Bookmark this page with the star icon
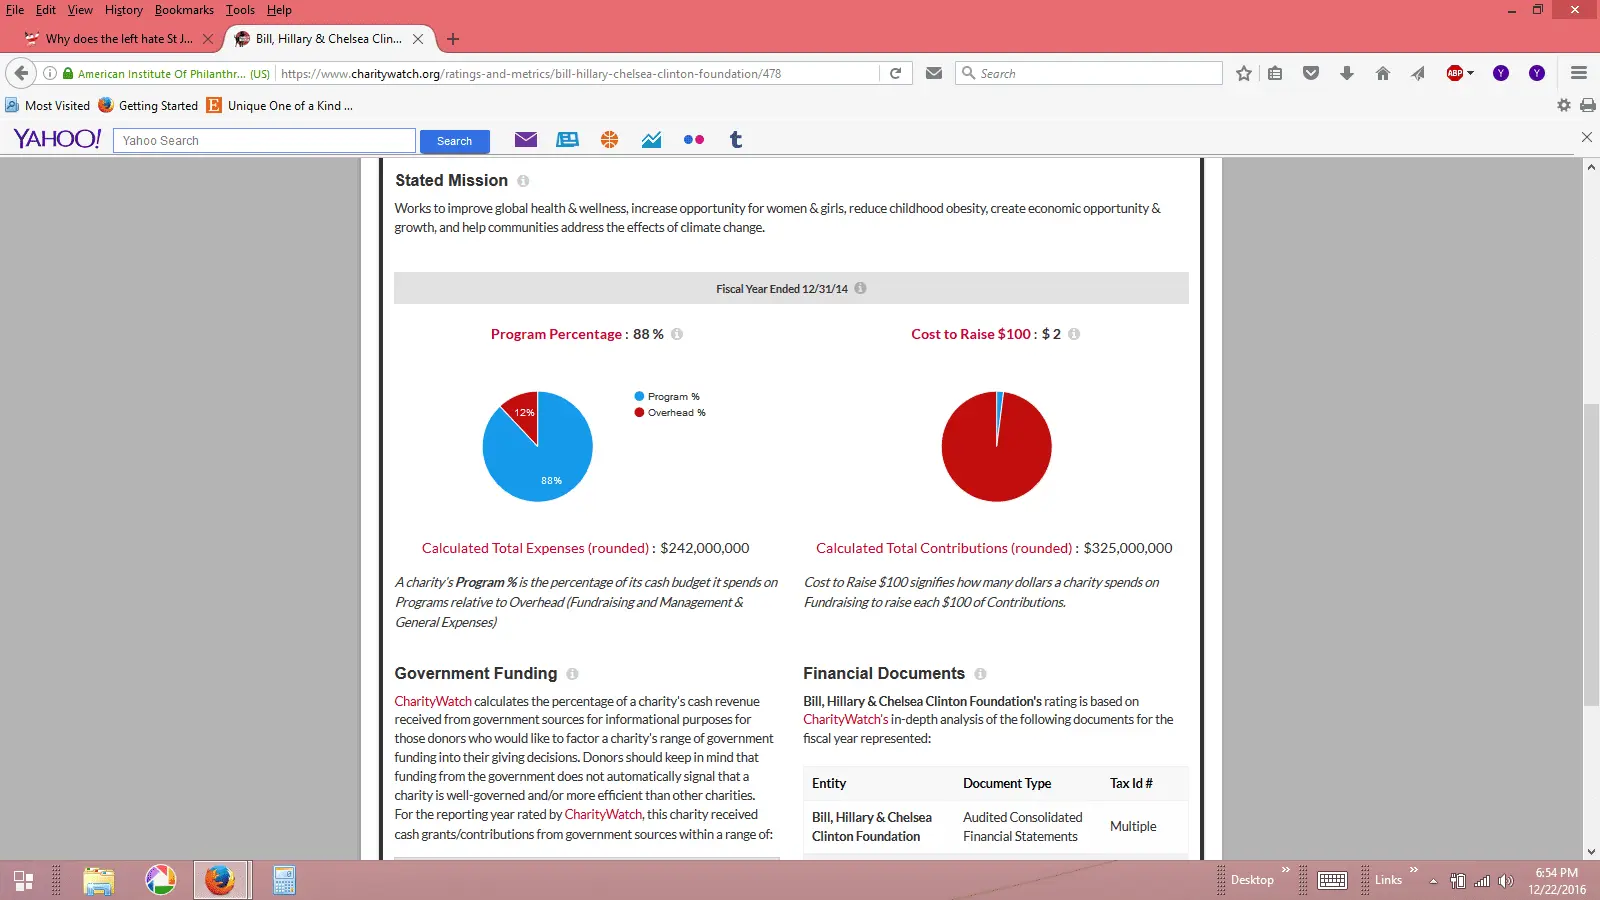1600x900 pixels. pyautogui.click(x=1244, y=73)
